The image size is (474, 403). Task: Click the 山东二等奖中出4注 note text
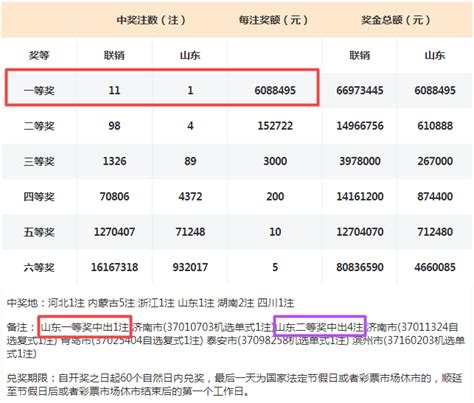pos(320,327)
